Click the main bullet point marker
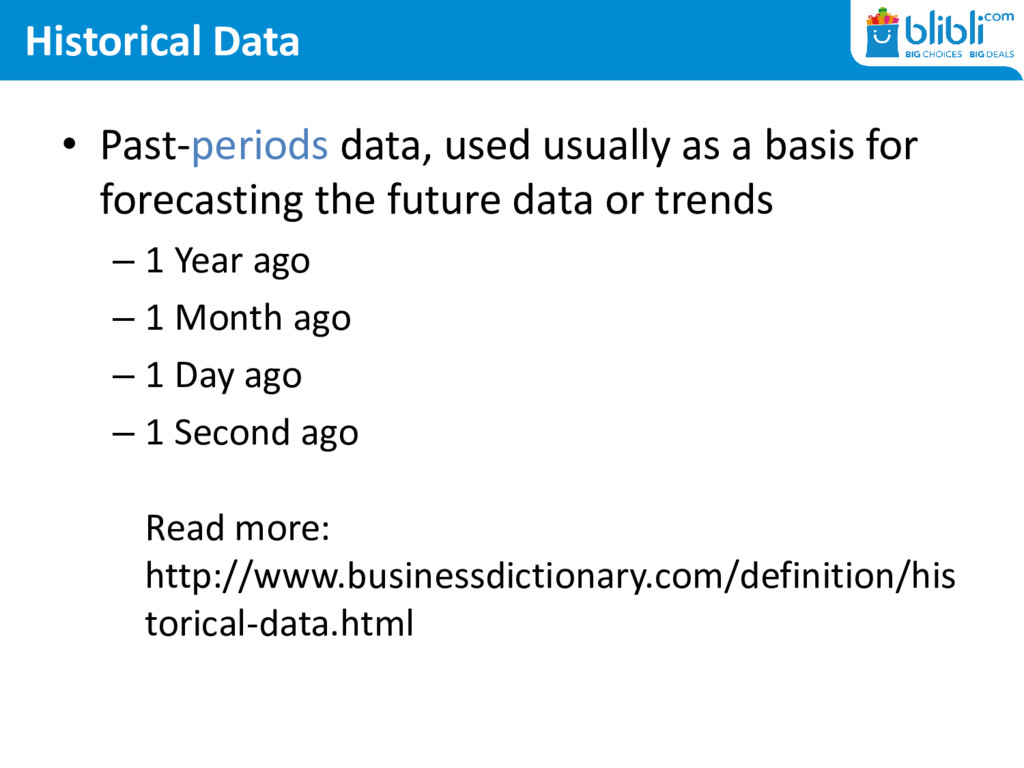This screenshot has height=768, width=1024. pos(69,144)
